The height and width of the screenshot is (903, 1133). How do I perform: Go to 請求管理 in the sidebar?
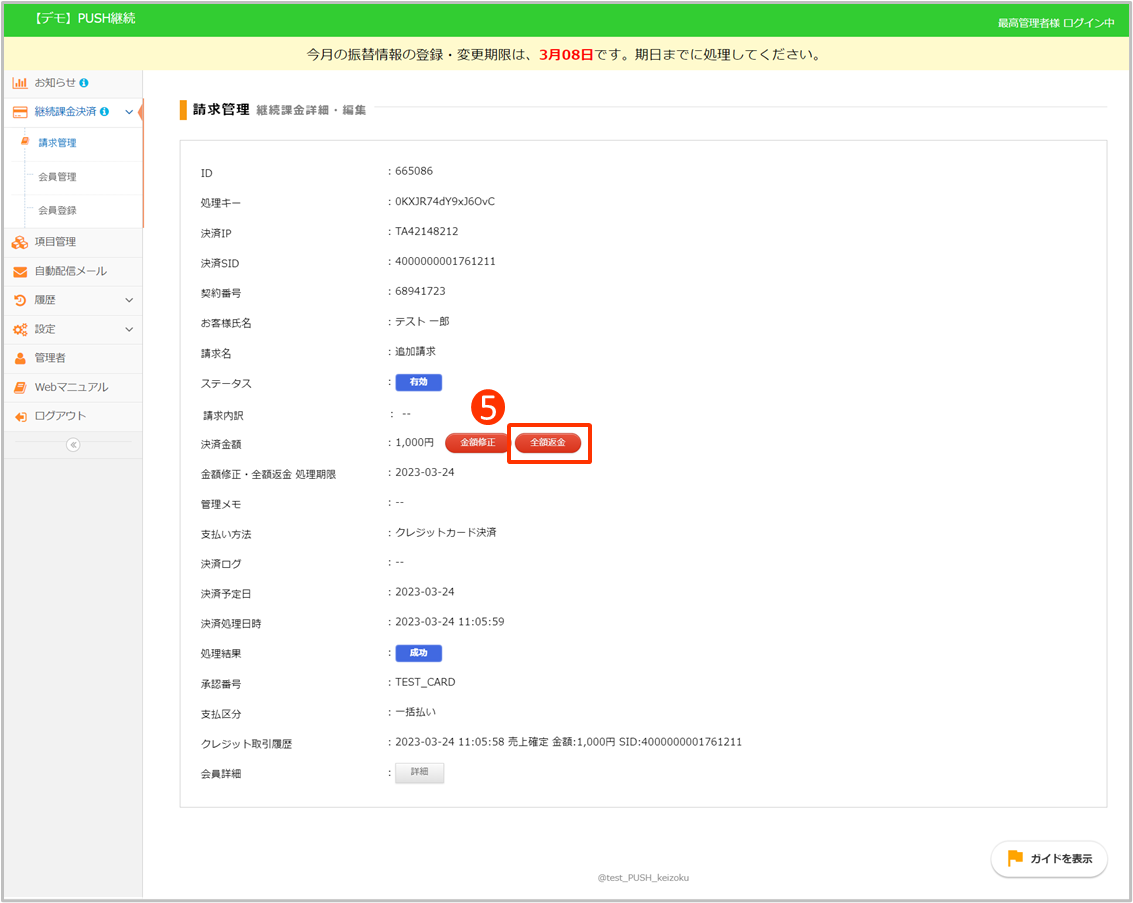pos(57,143)
